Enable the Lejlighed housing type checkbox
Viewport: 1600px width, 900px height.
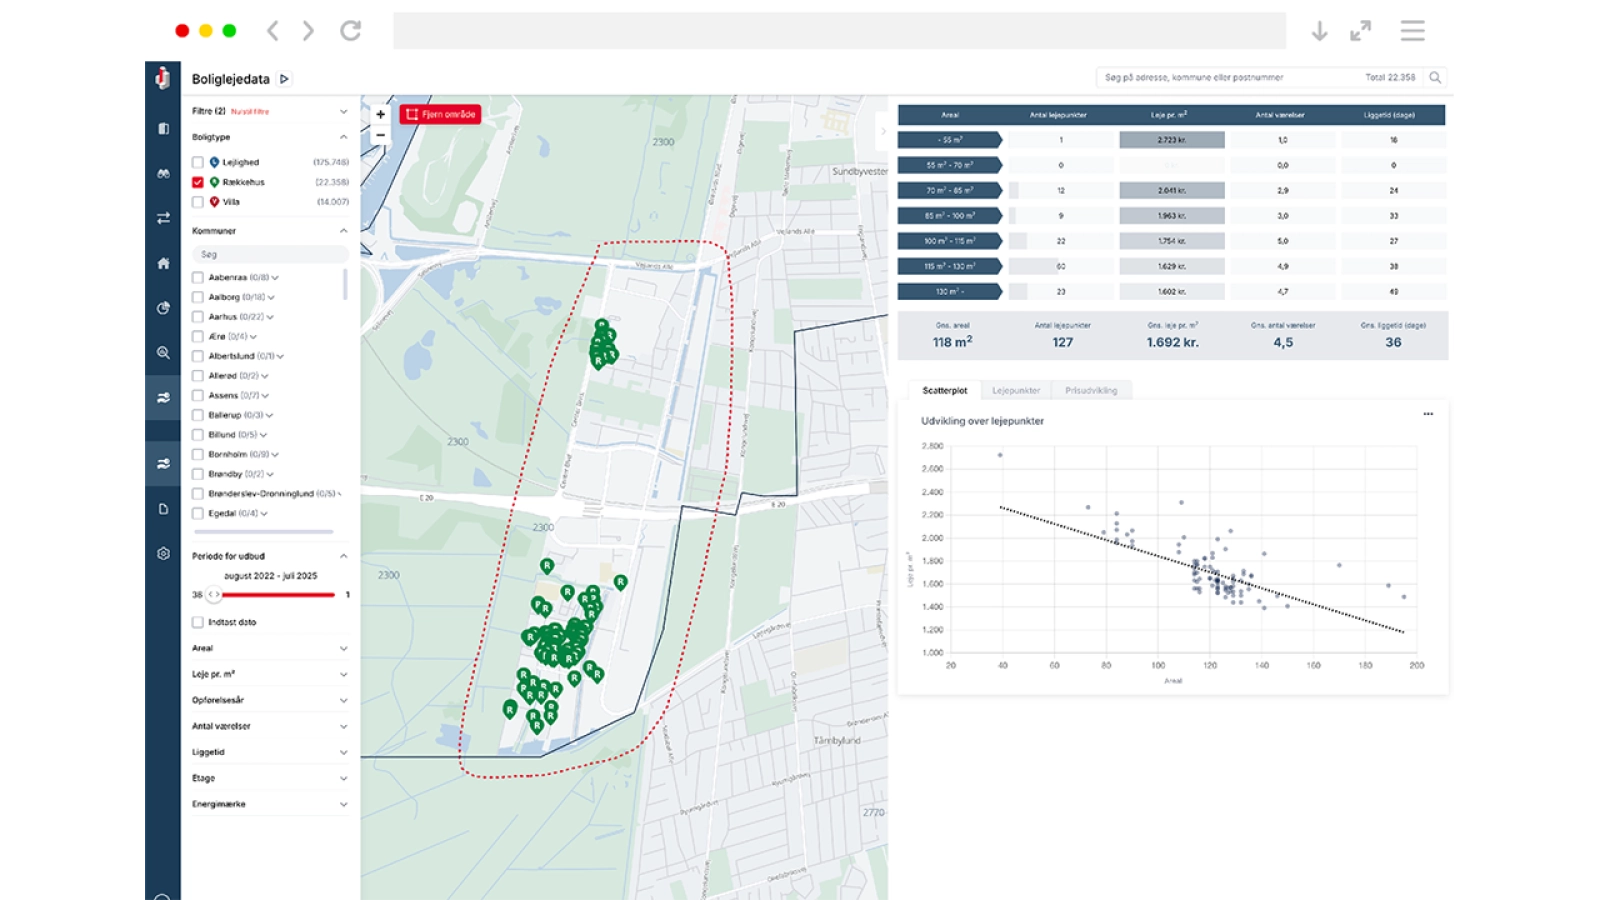(x=198, y=162)
